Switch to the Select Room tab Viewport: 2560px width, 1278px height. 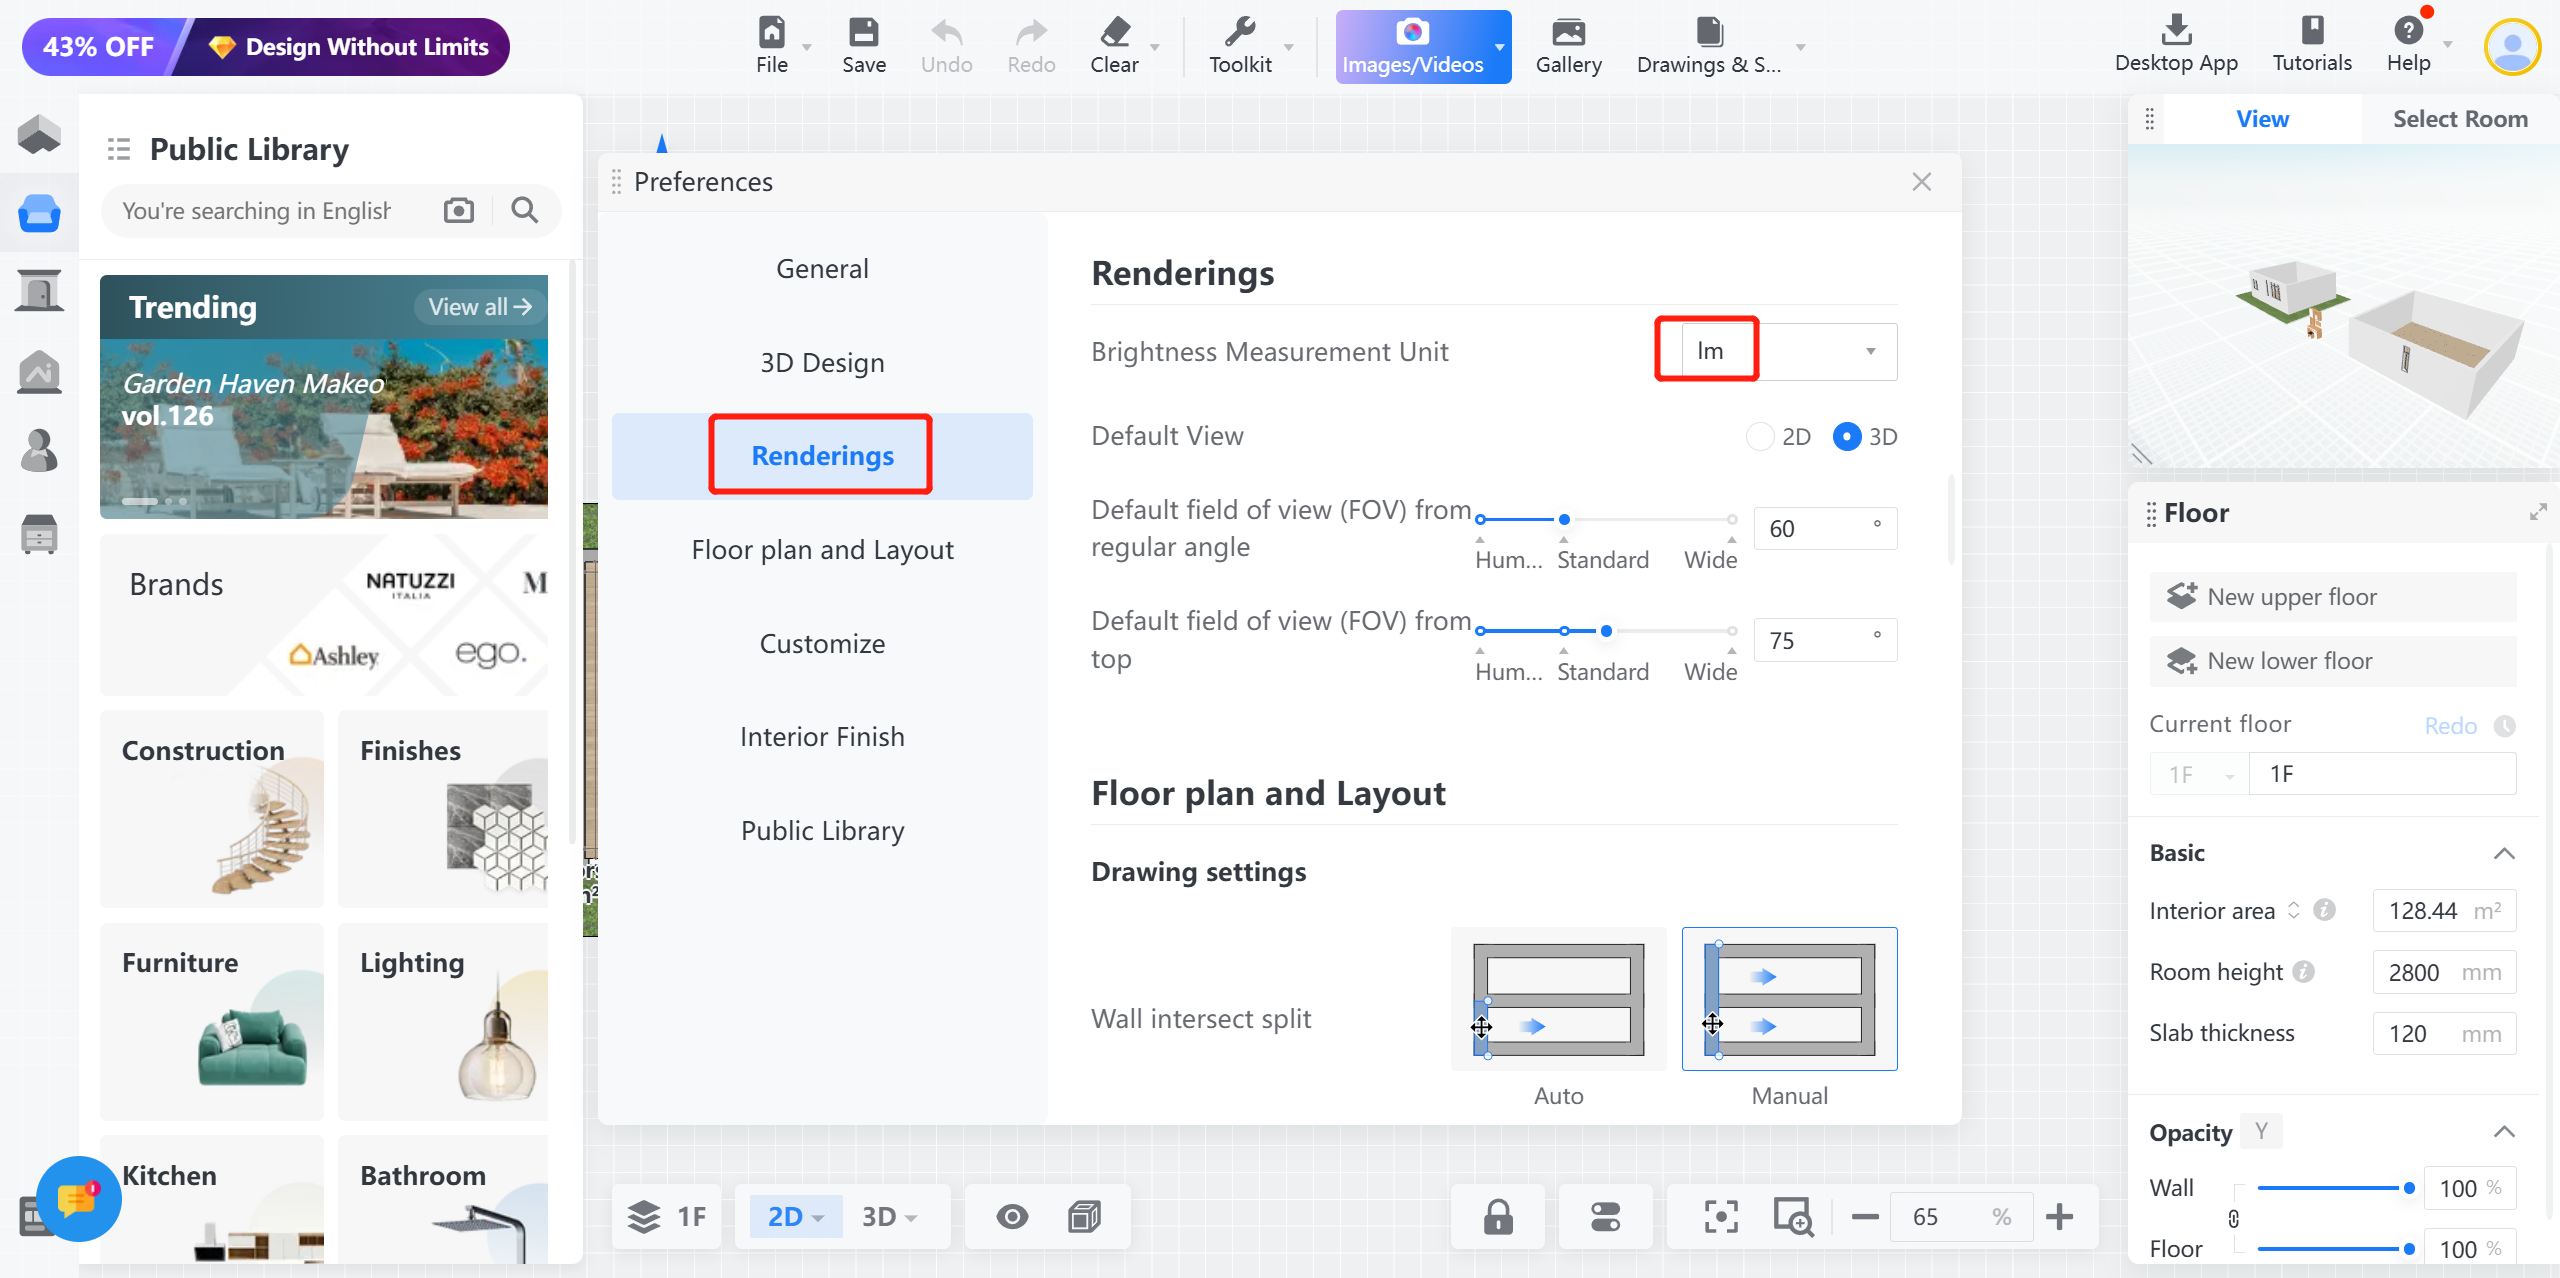tap(2460, 119)
